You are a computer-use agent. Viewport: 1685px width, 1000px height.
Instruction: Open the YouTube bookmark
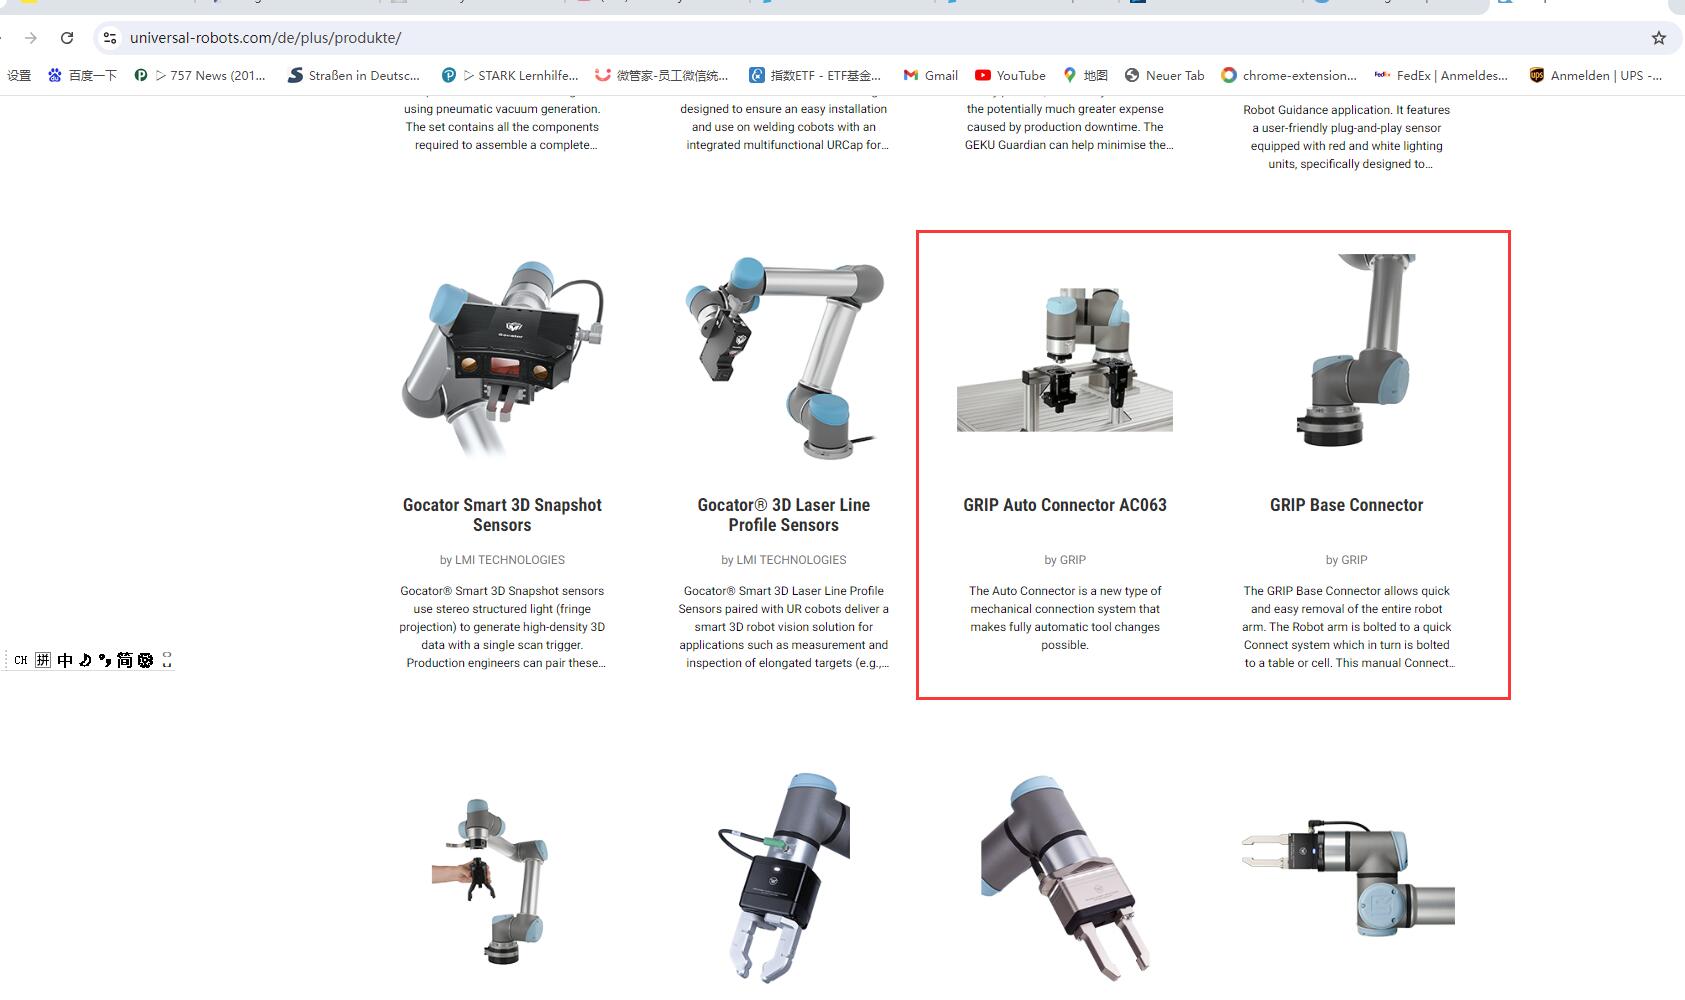(x=1010, y=75)
